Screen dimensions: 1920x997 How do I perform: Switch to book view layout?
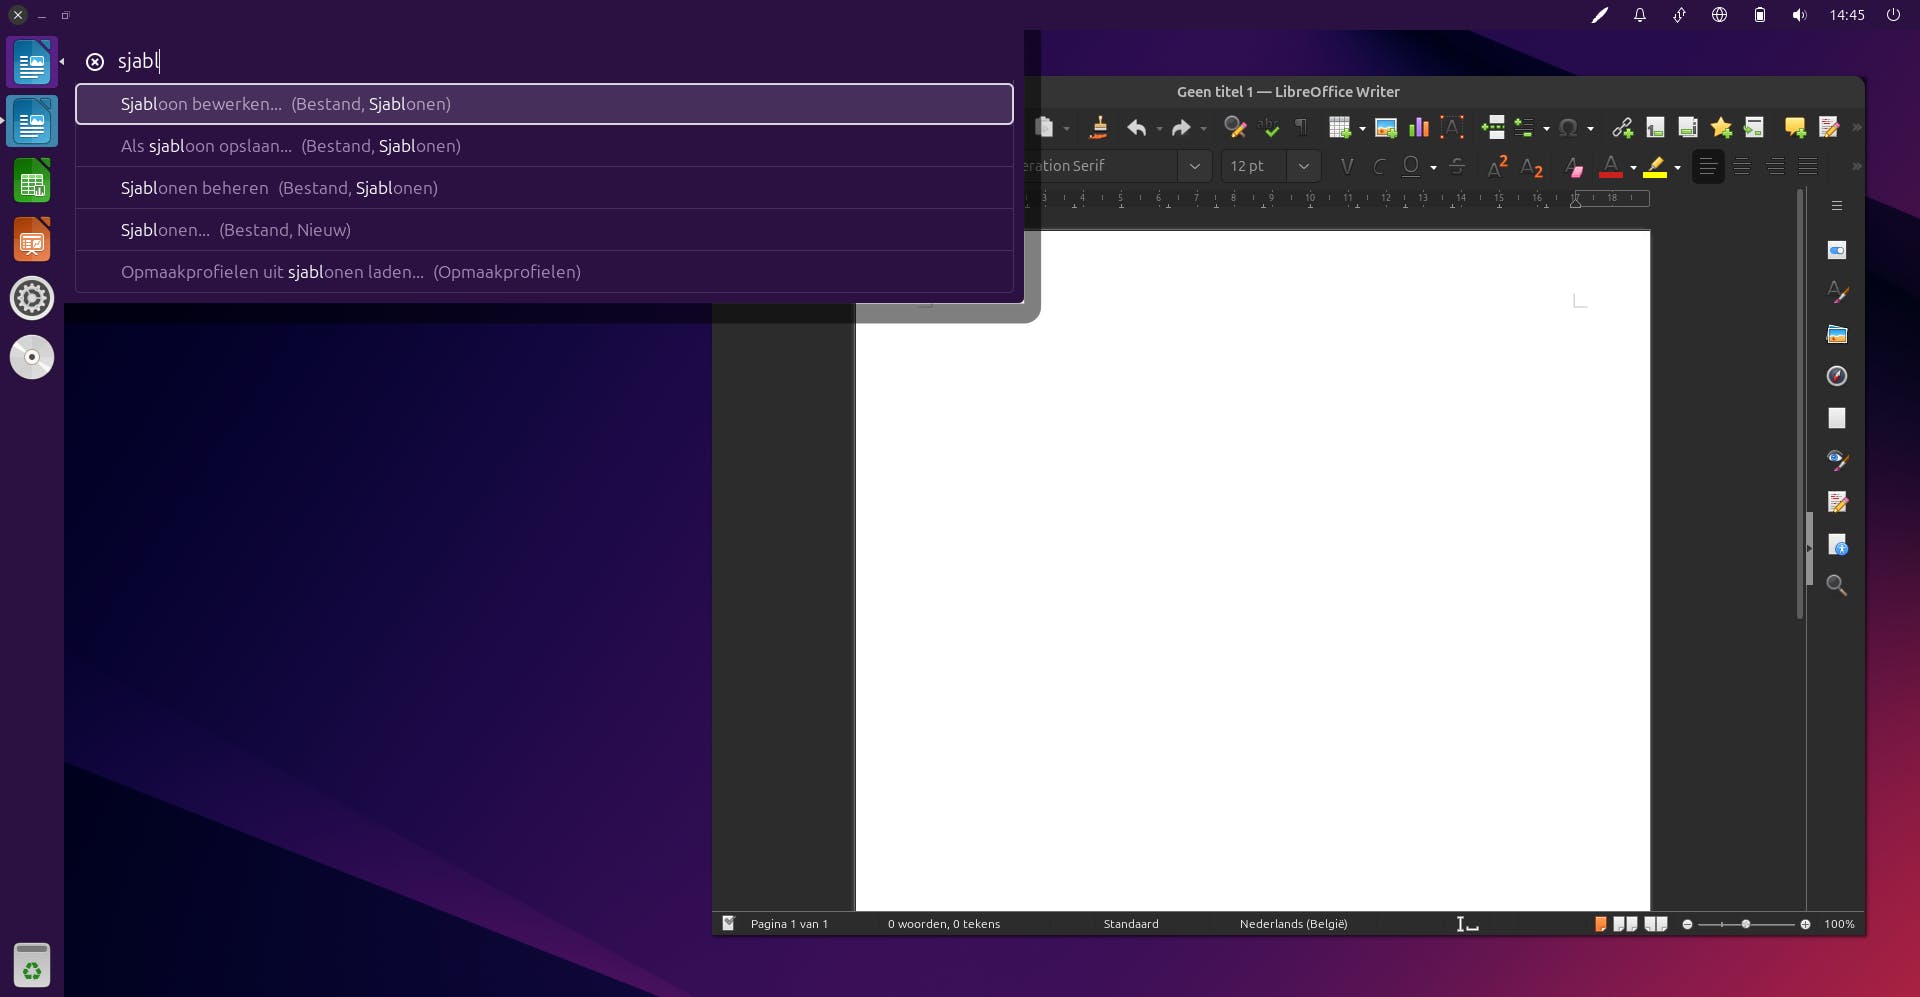pyautogui.click(x=1656, y=924)
